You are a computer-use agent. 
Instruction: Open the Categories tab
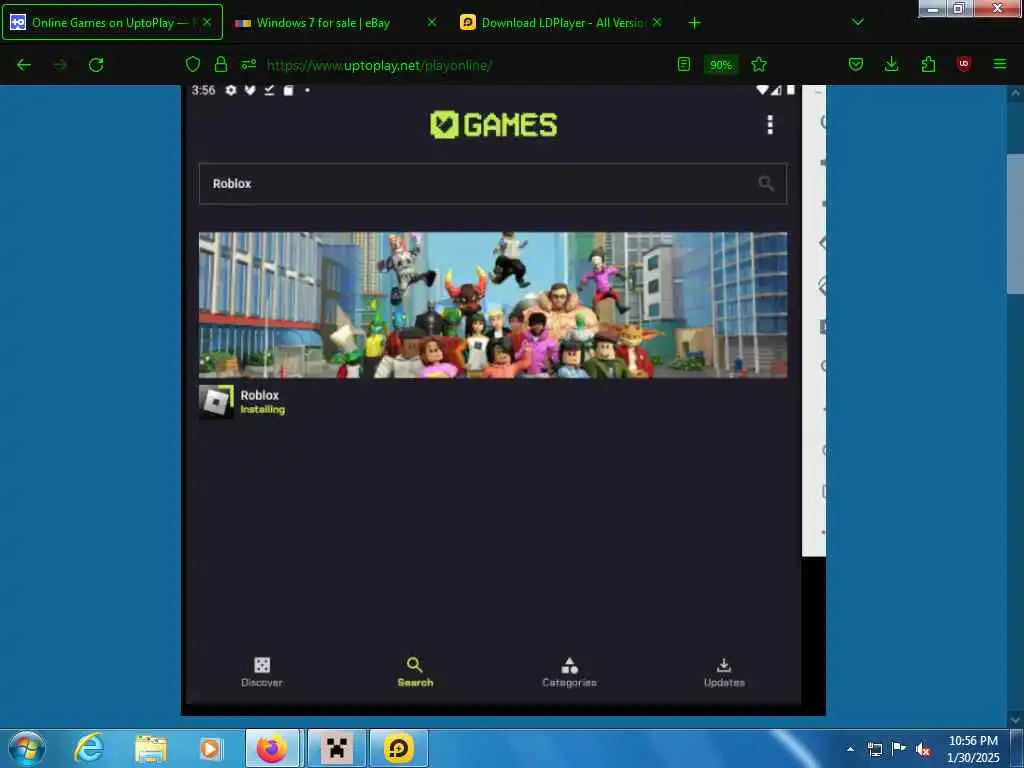pyautogui.click(x=569, y=673)
